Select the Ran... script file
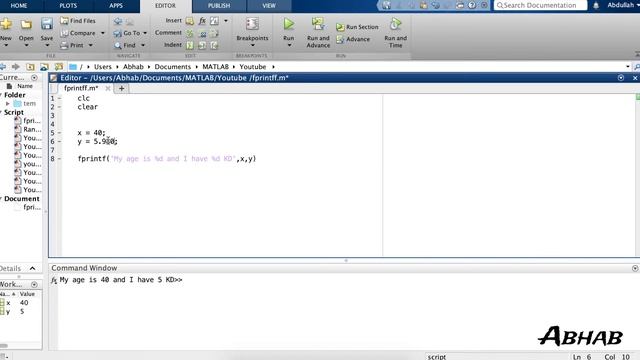Image resolution: width=640 pixels, height=360 pixels. click(28, 129)
